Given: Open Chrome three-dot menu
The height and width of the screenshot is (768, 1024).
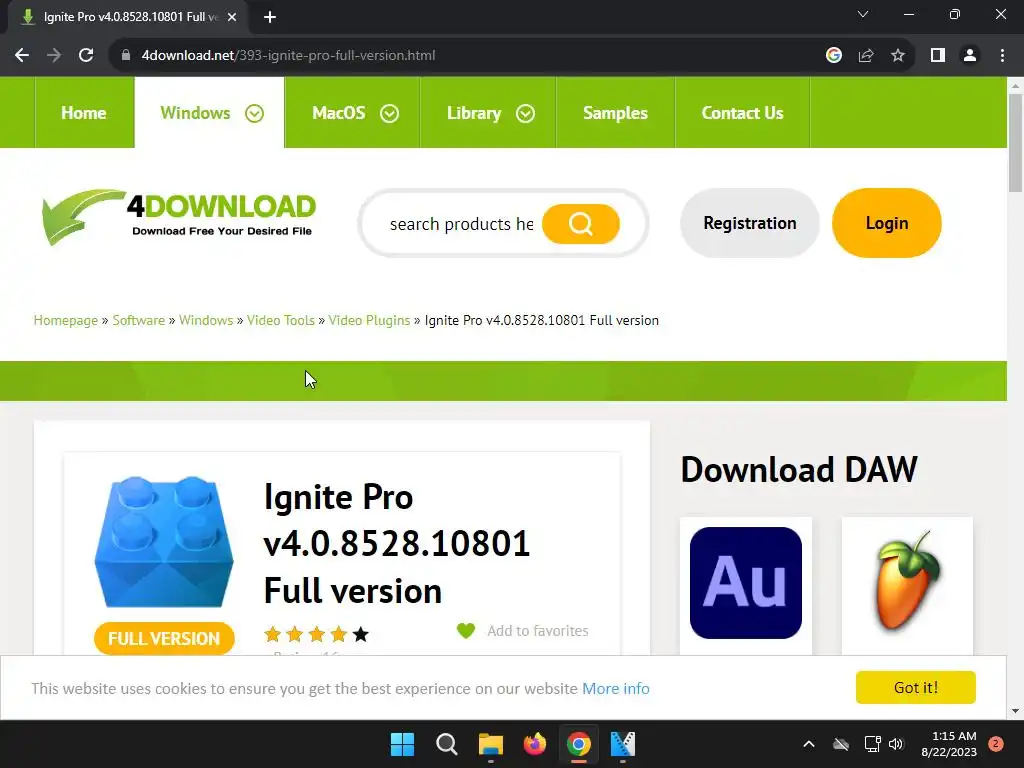Looking at the screenshot, I should tap(1002, 56).
